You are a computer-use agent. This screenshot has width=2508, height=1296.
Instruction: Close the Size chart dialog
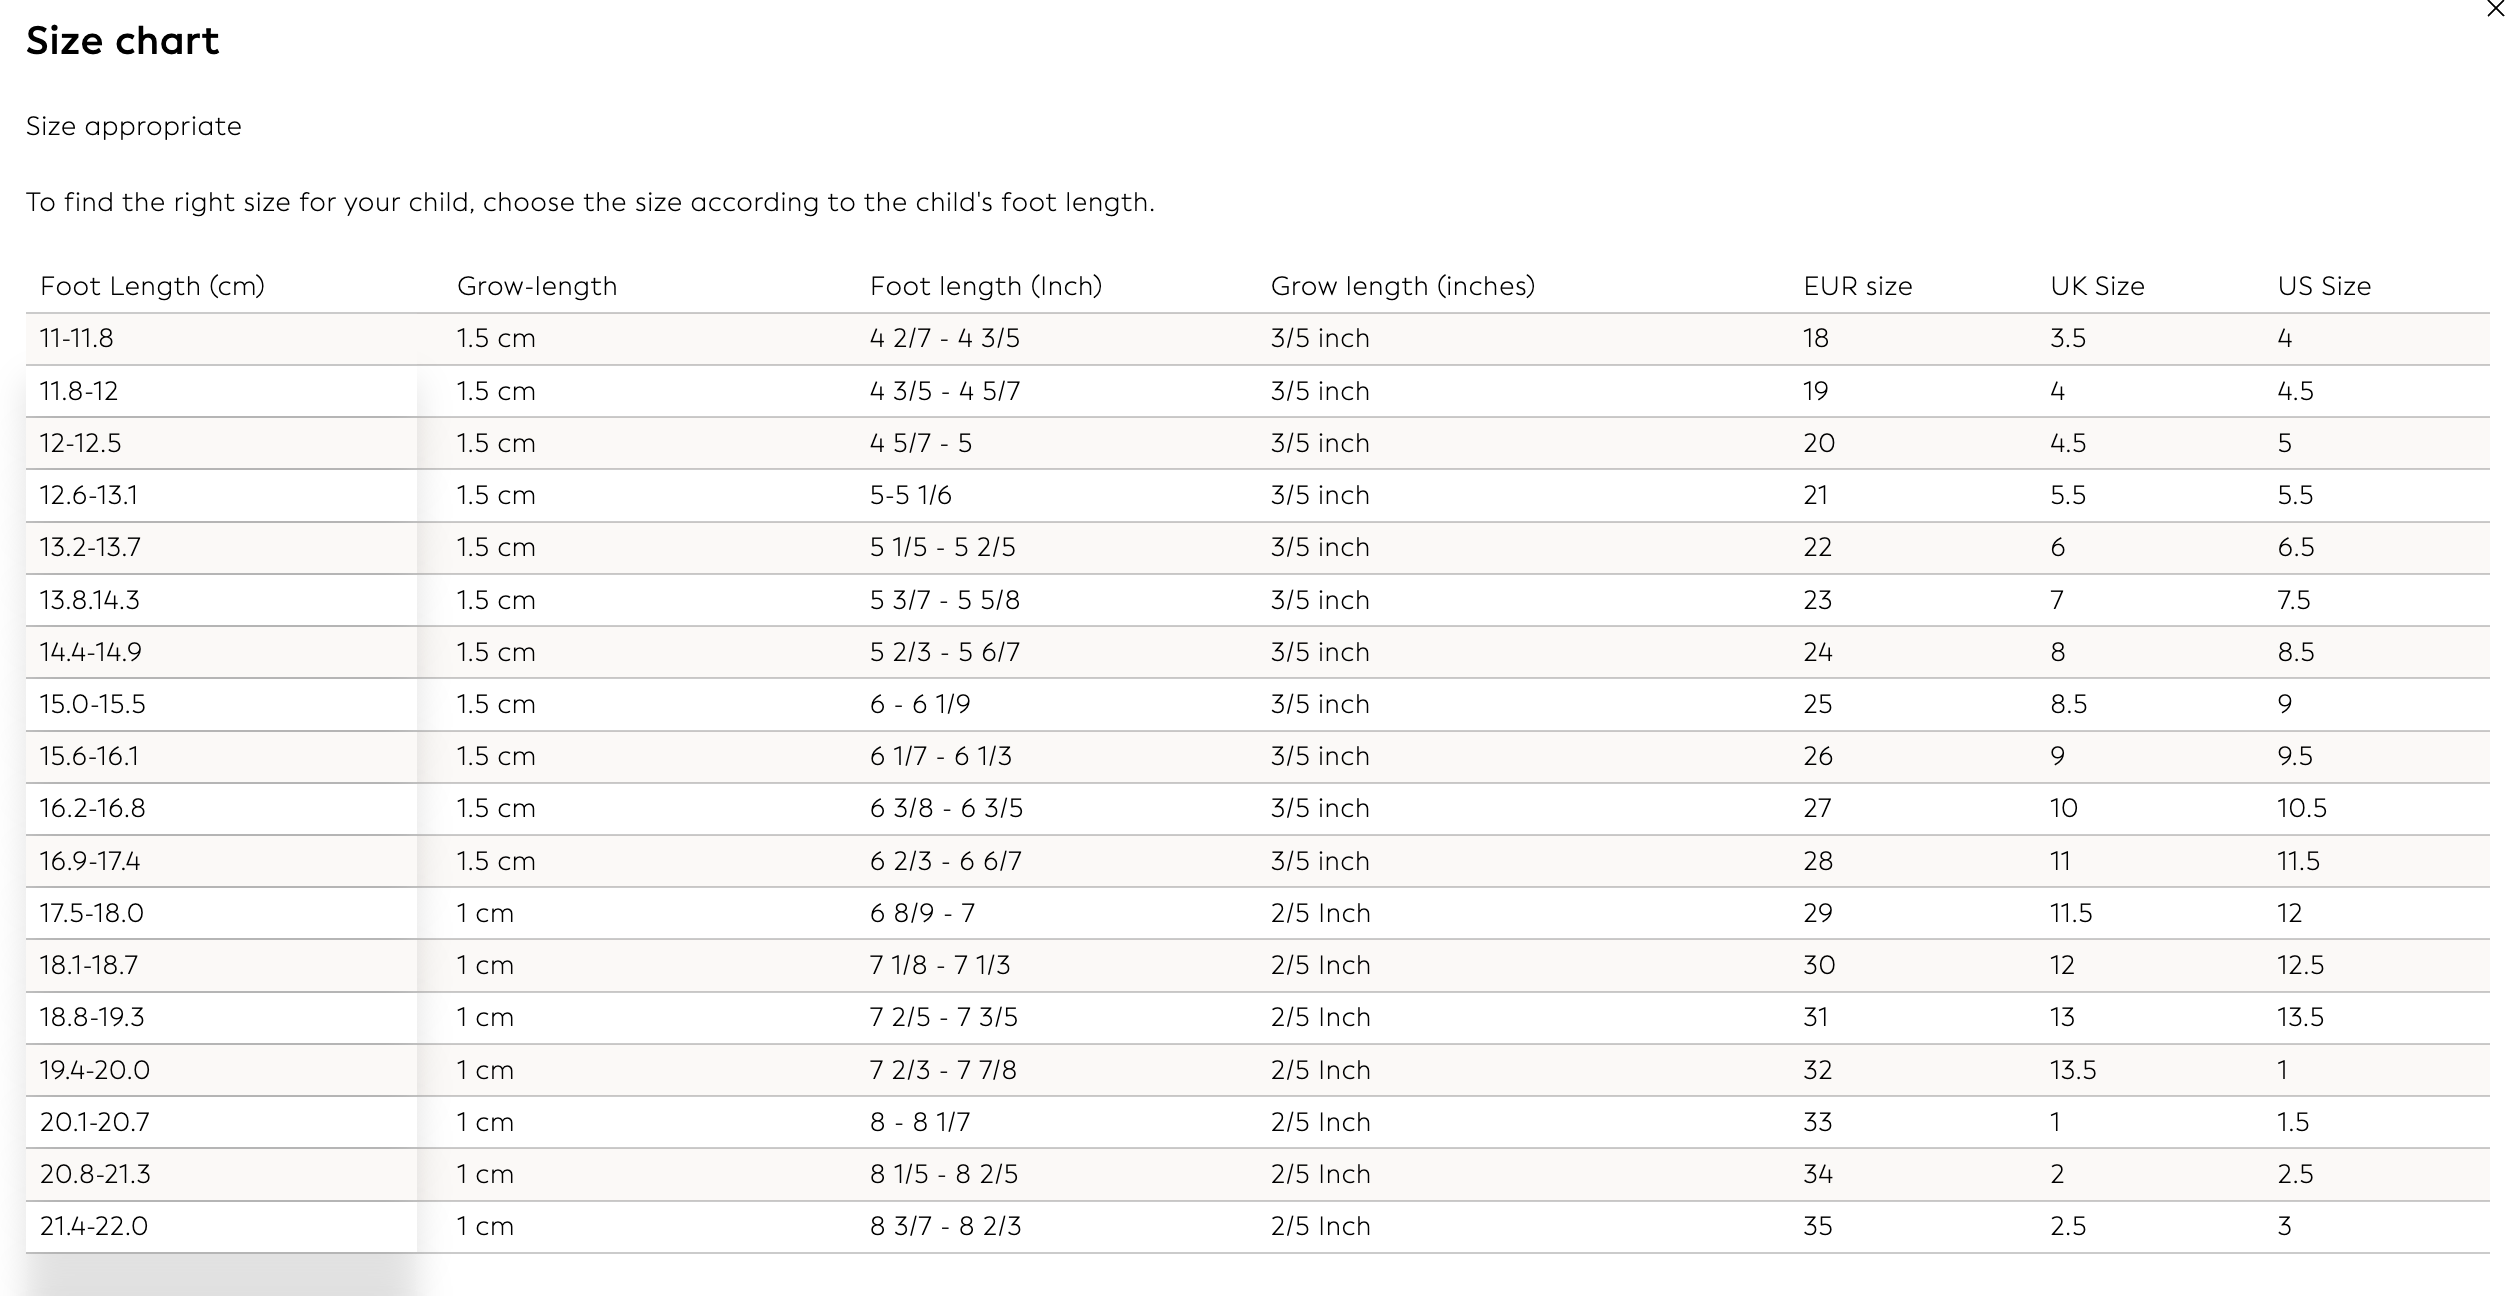point(2496,10)
